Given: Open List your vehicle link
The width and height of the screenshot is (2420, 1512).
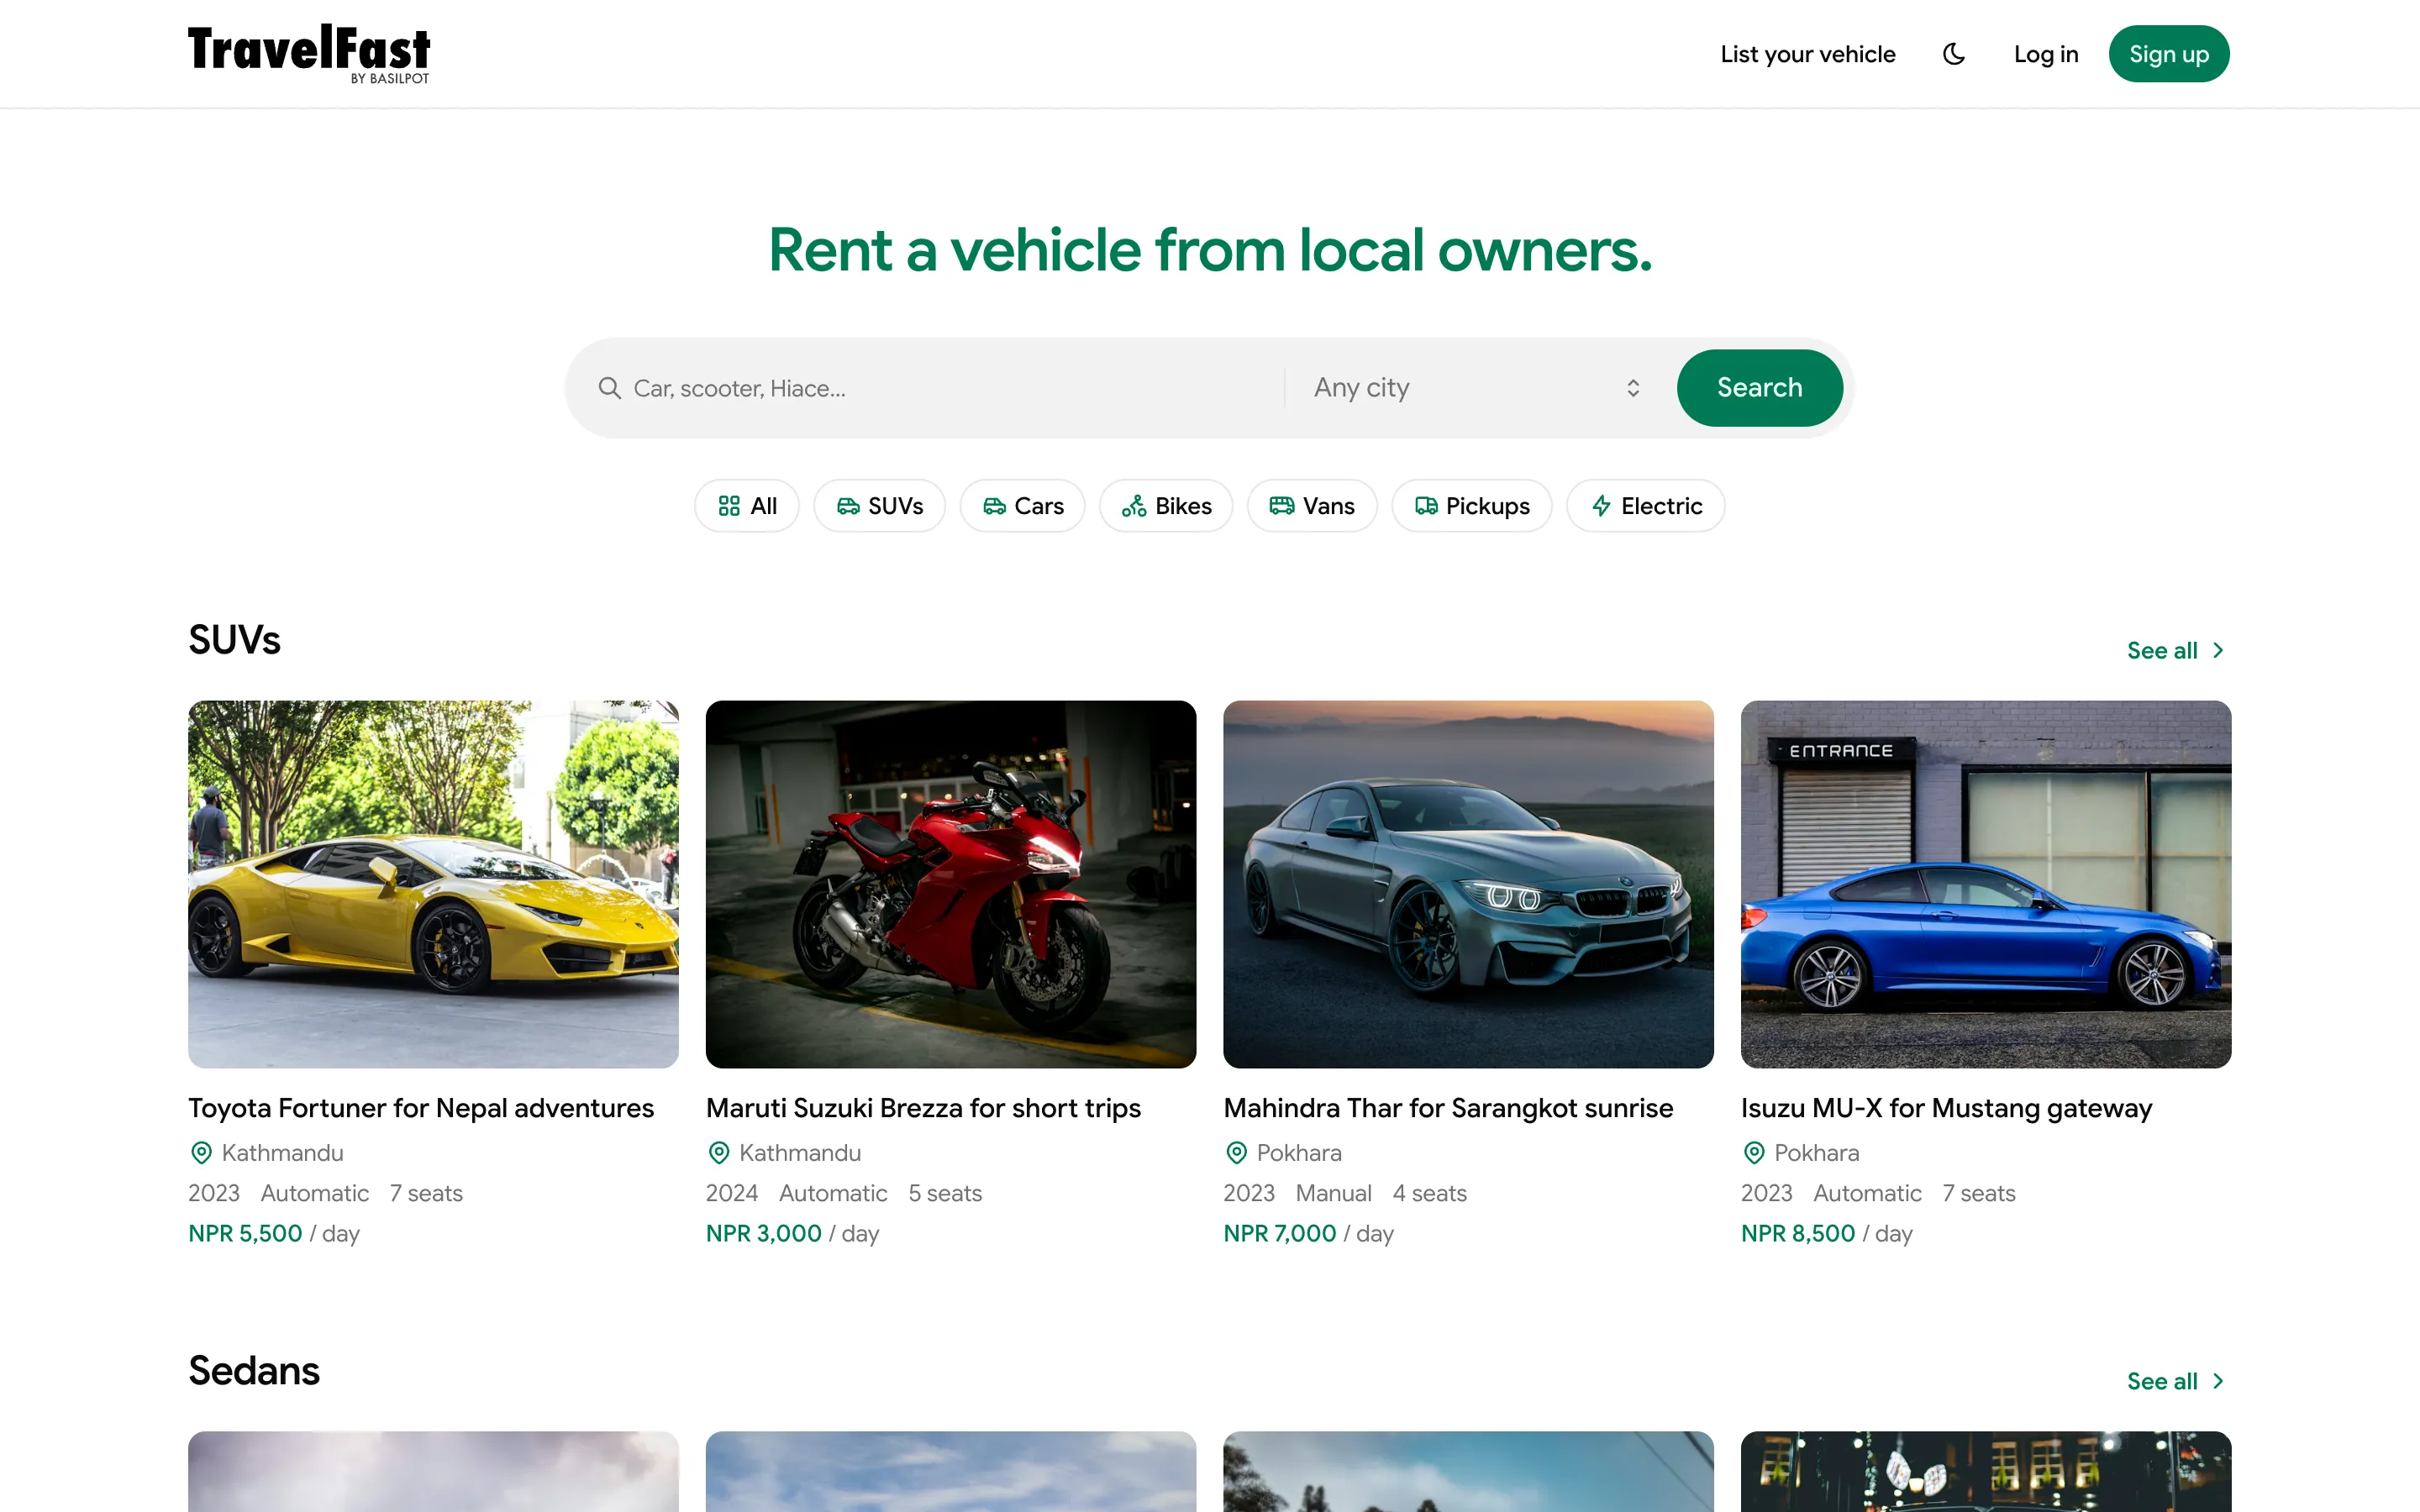Looking at the screenshot, I should (x=1807, y=54).
